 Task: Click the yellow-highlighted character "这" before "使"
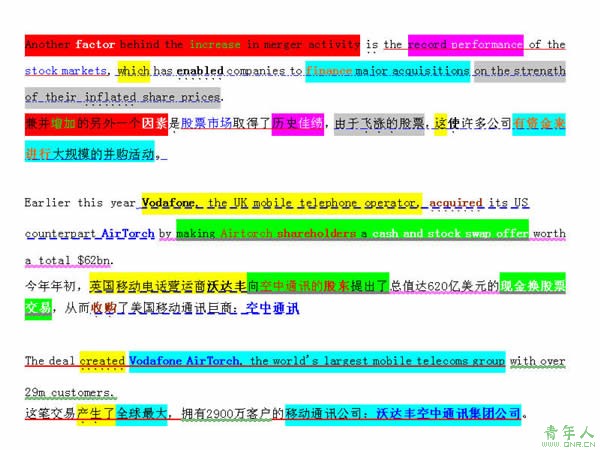[440, 124]
